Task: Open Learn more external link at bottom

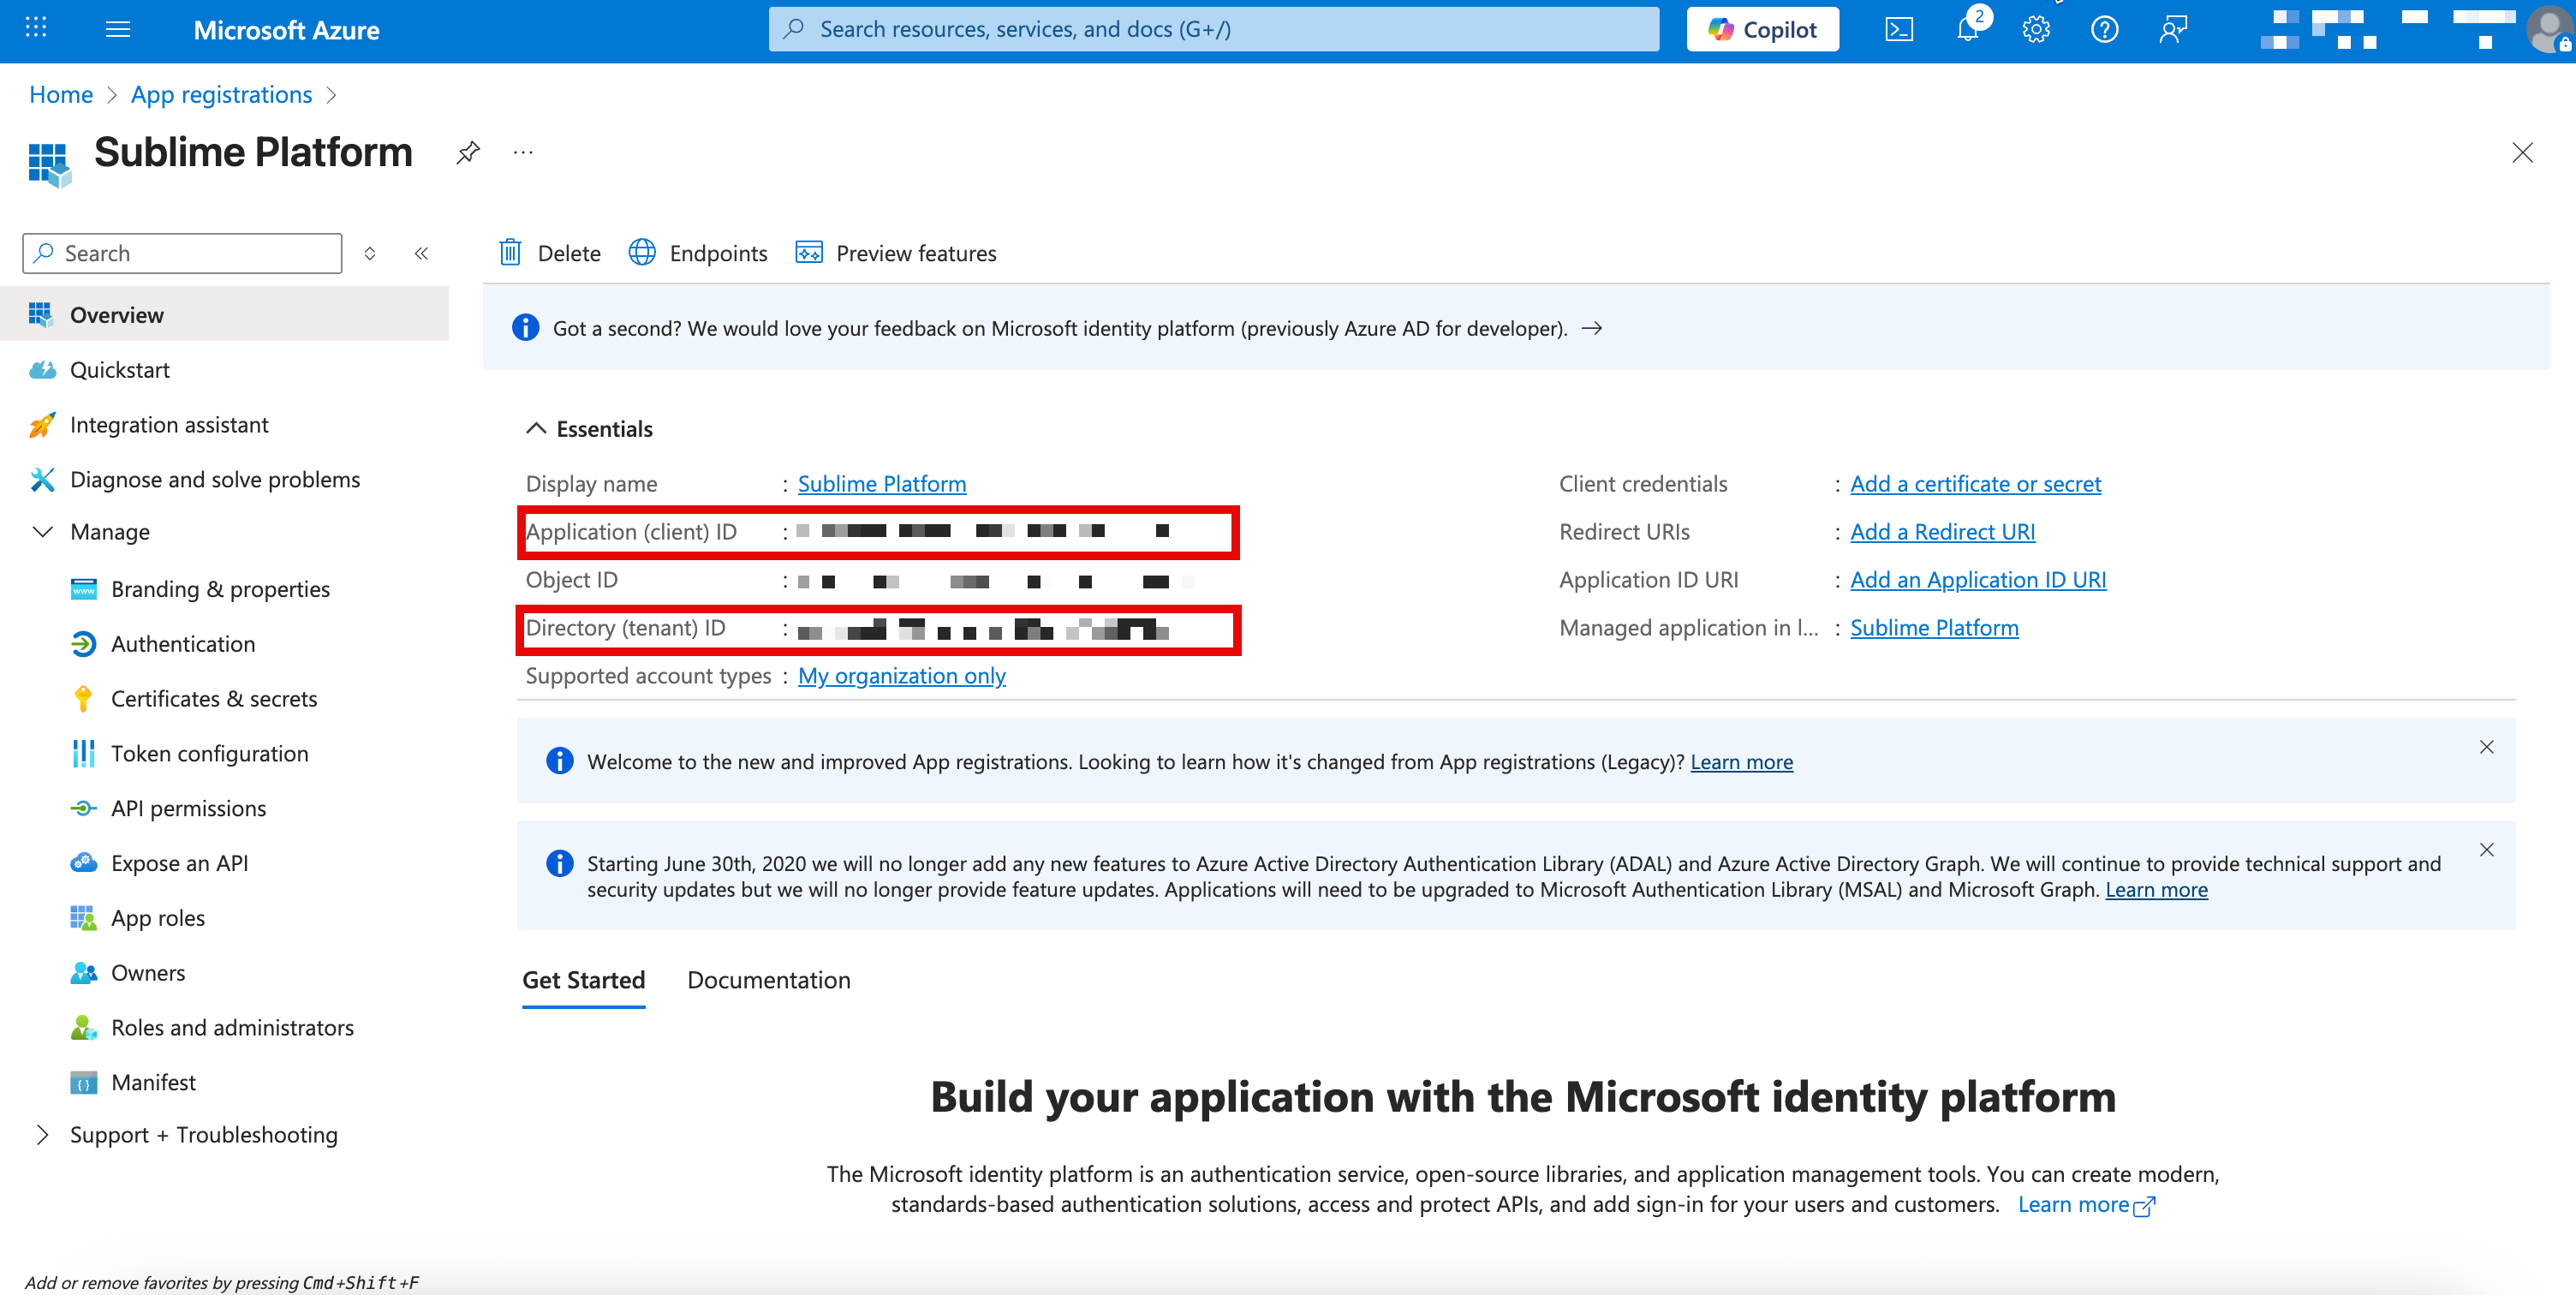Action: (2085, 1204)
